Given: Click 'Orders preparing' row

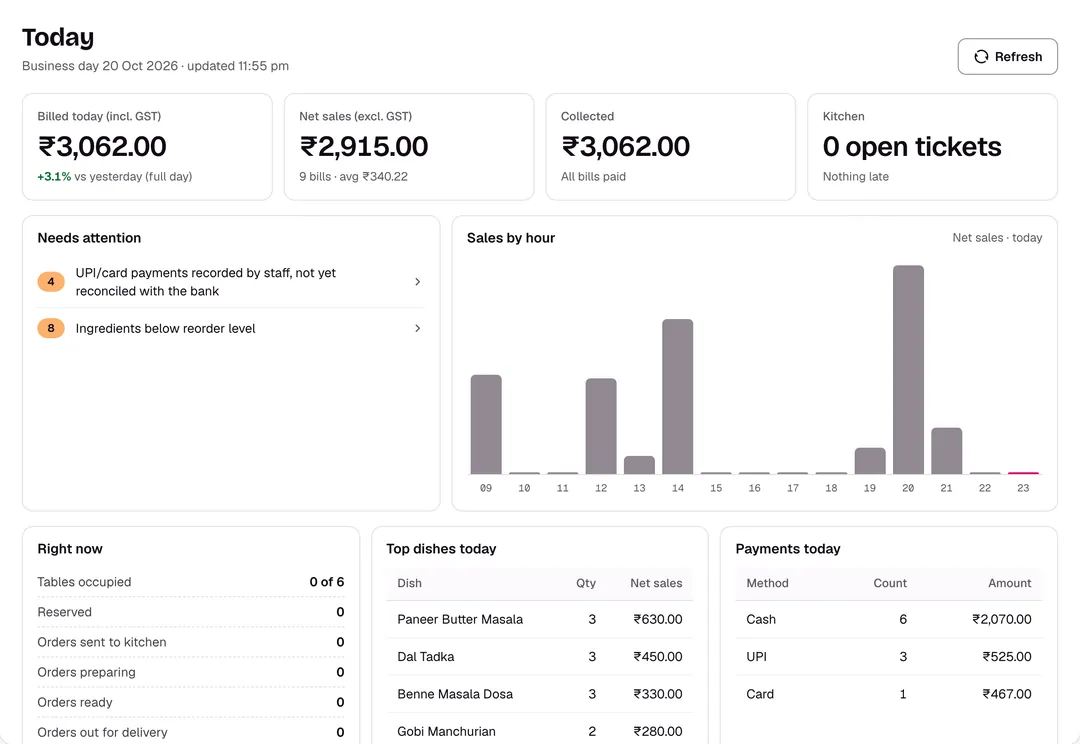Looking at the screenshot, I should 191,672.
